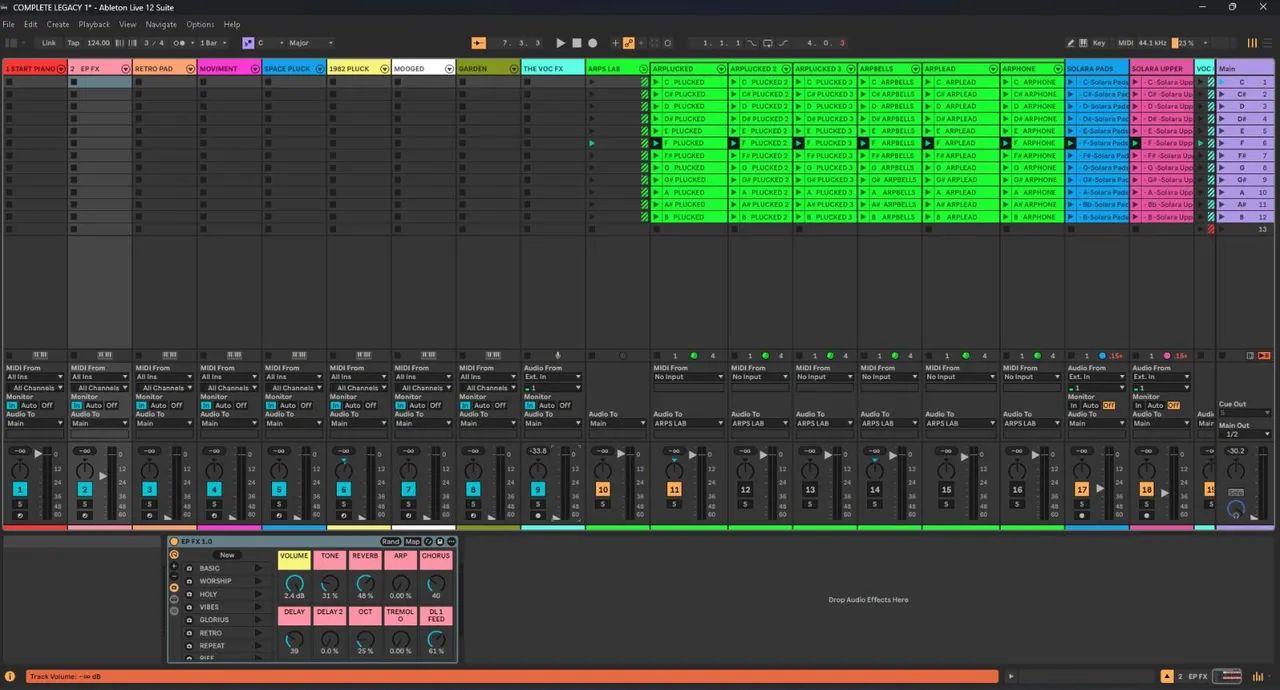Toggle the EP FX 1.0 device activator
Image resolution: width=1280 pixels, height=690 pixels.
pyautogui.click(x=174, y=541)
